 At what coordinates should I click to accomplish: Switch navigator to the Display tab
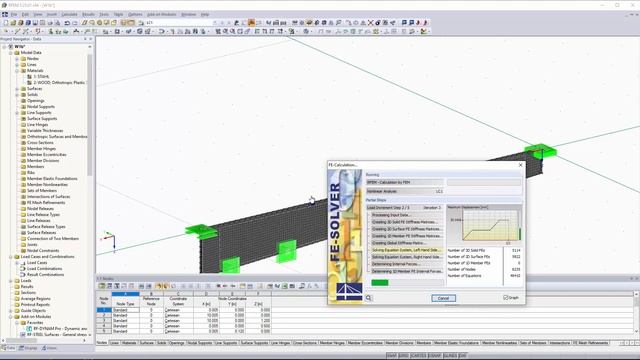(x=28, y=348)
